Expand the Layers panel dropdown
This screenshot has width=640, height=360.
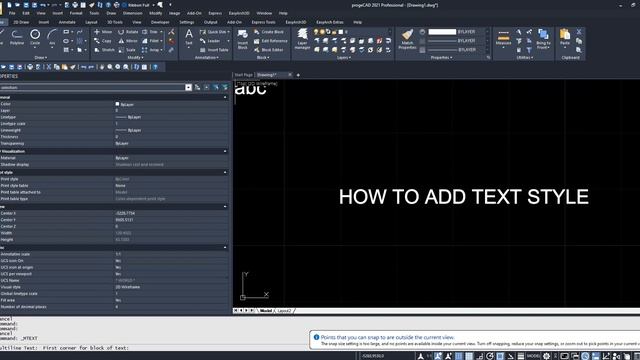[344, 58]
